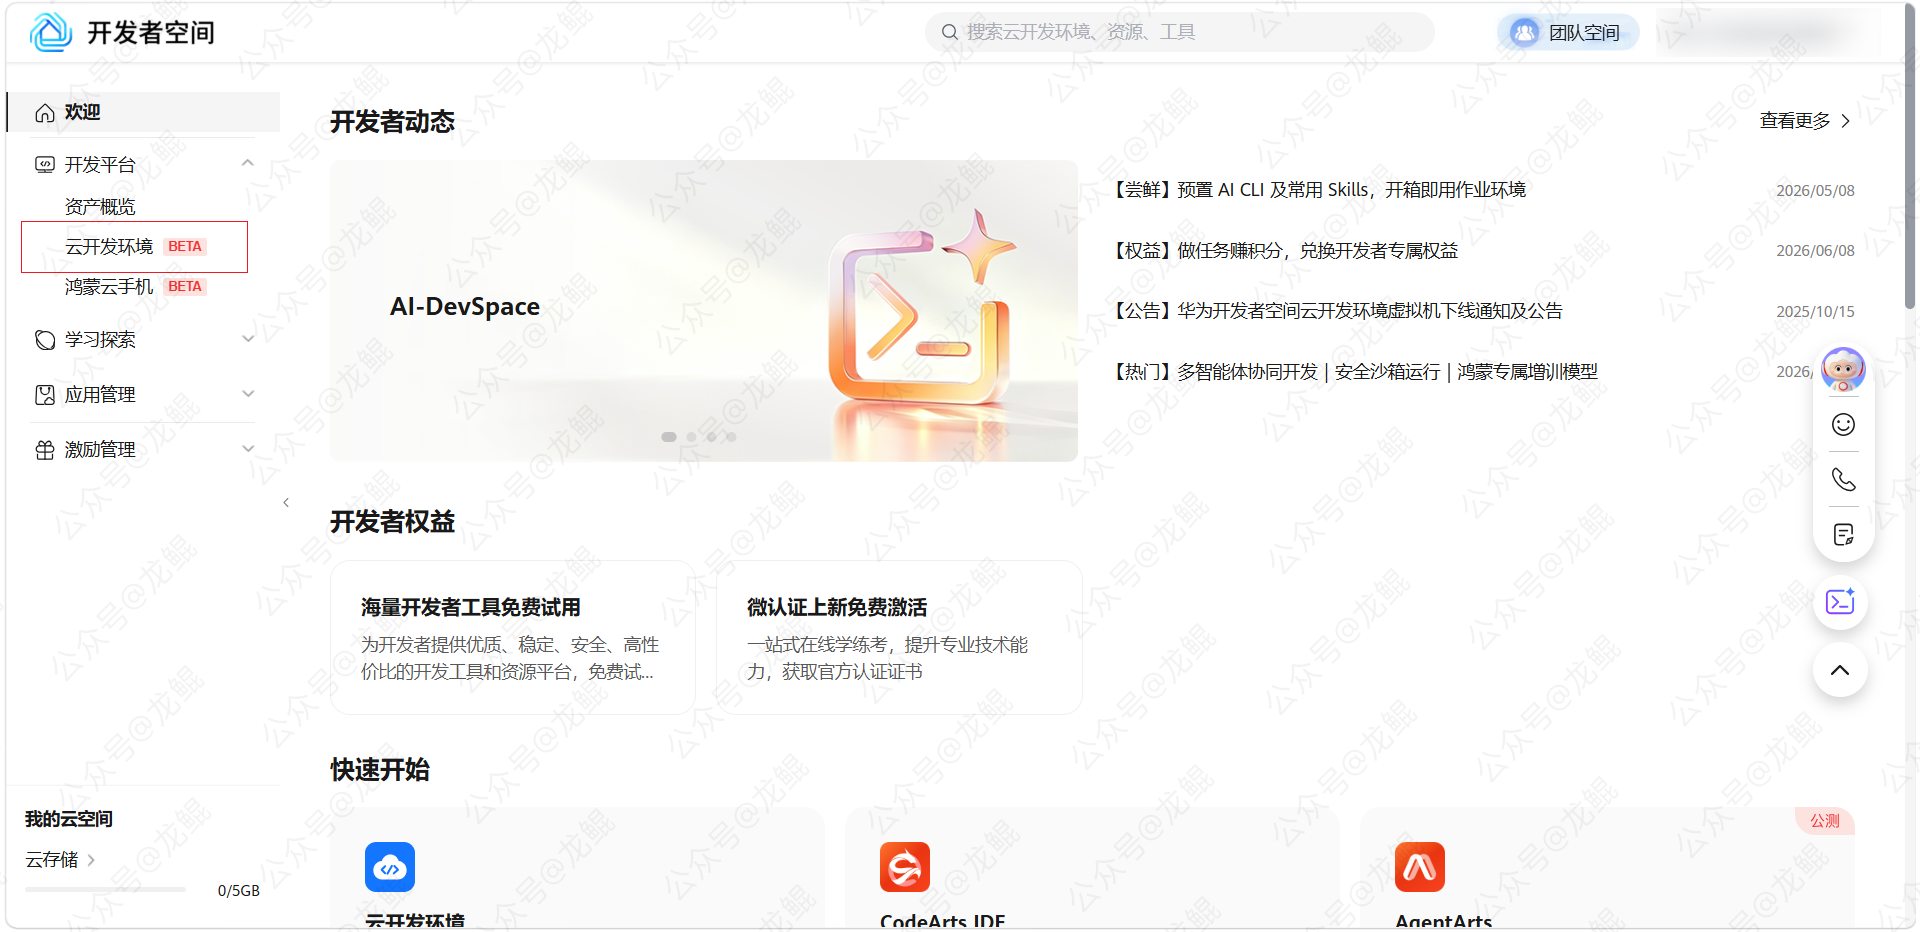The image size is (1920, 932).
Task: Expand the 学习探索 menu chevron
Action: point(248,339)
